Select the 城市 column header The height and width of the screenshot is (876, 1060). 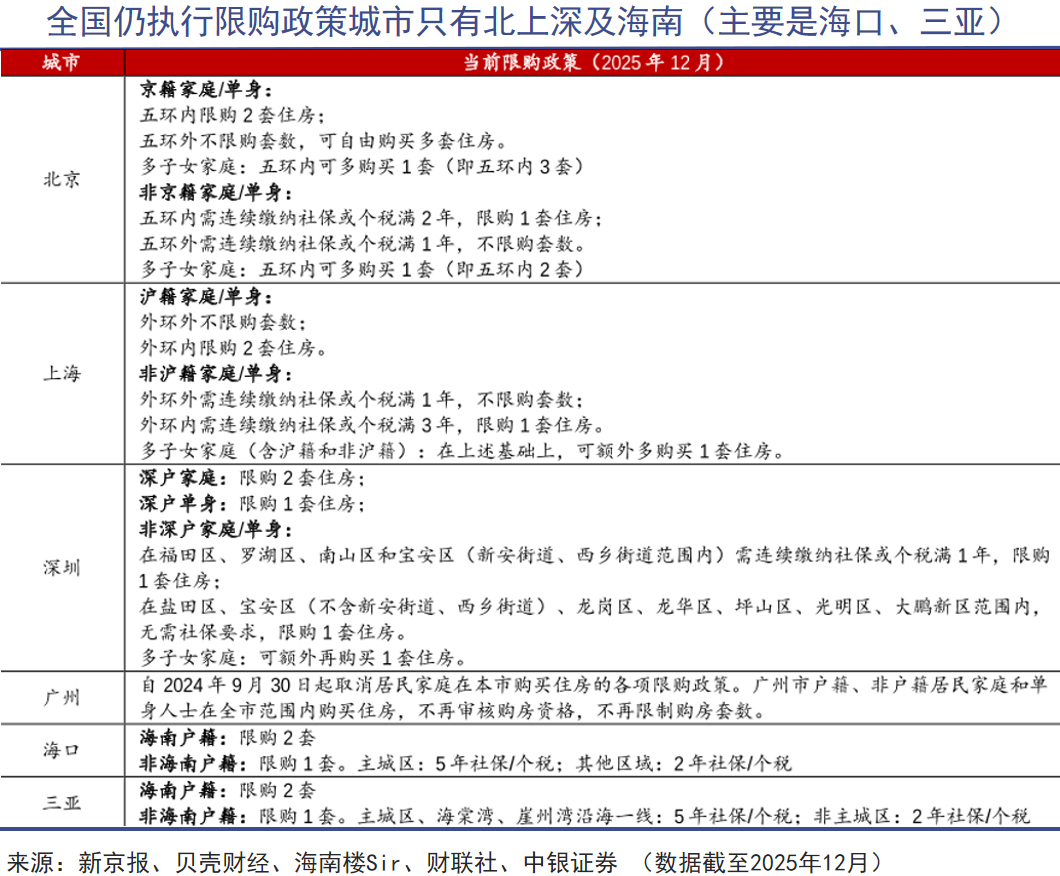[62, 62]
